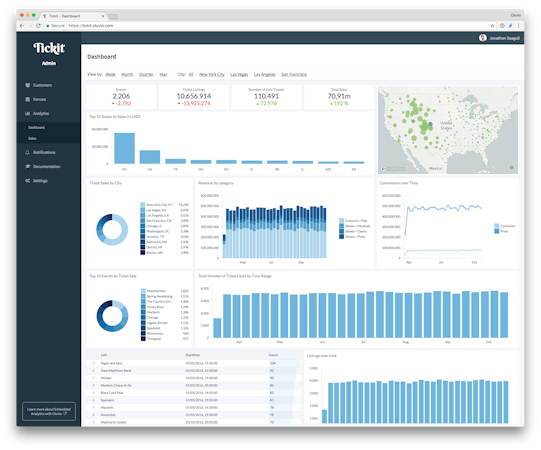541x450 pixels.
Task: Select the Dashboard submenu item
Action: pos(37,127)
